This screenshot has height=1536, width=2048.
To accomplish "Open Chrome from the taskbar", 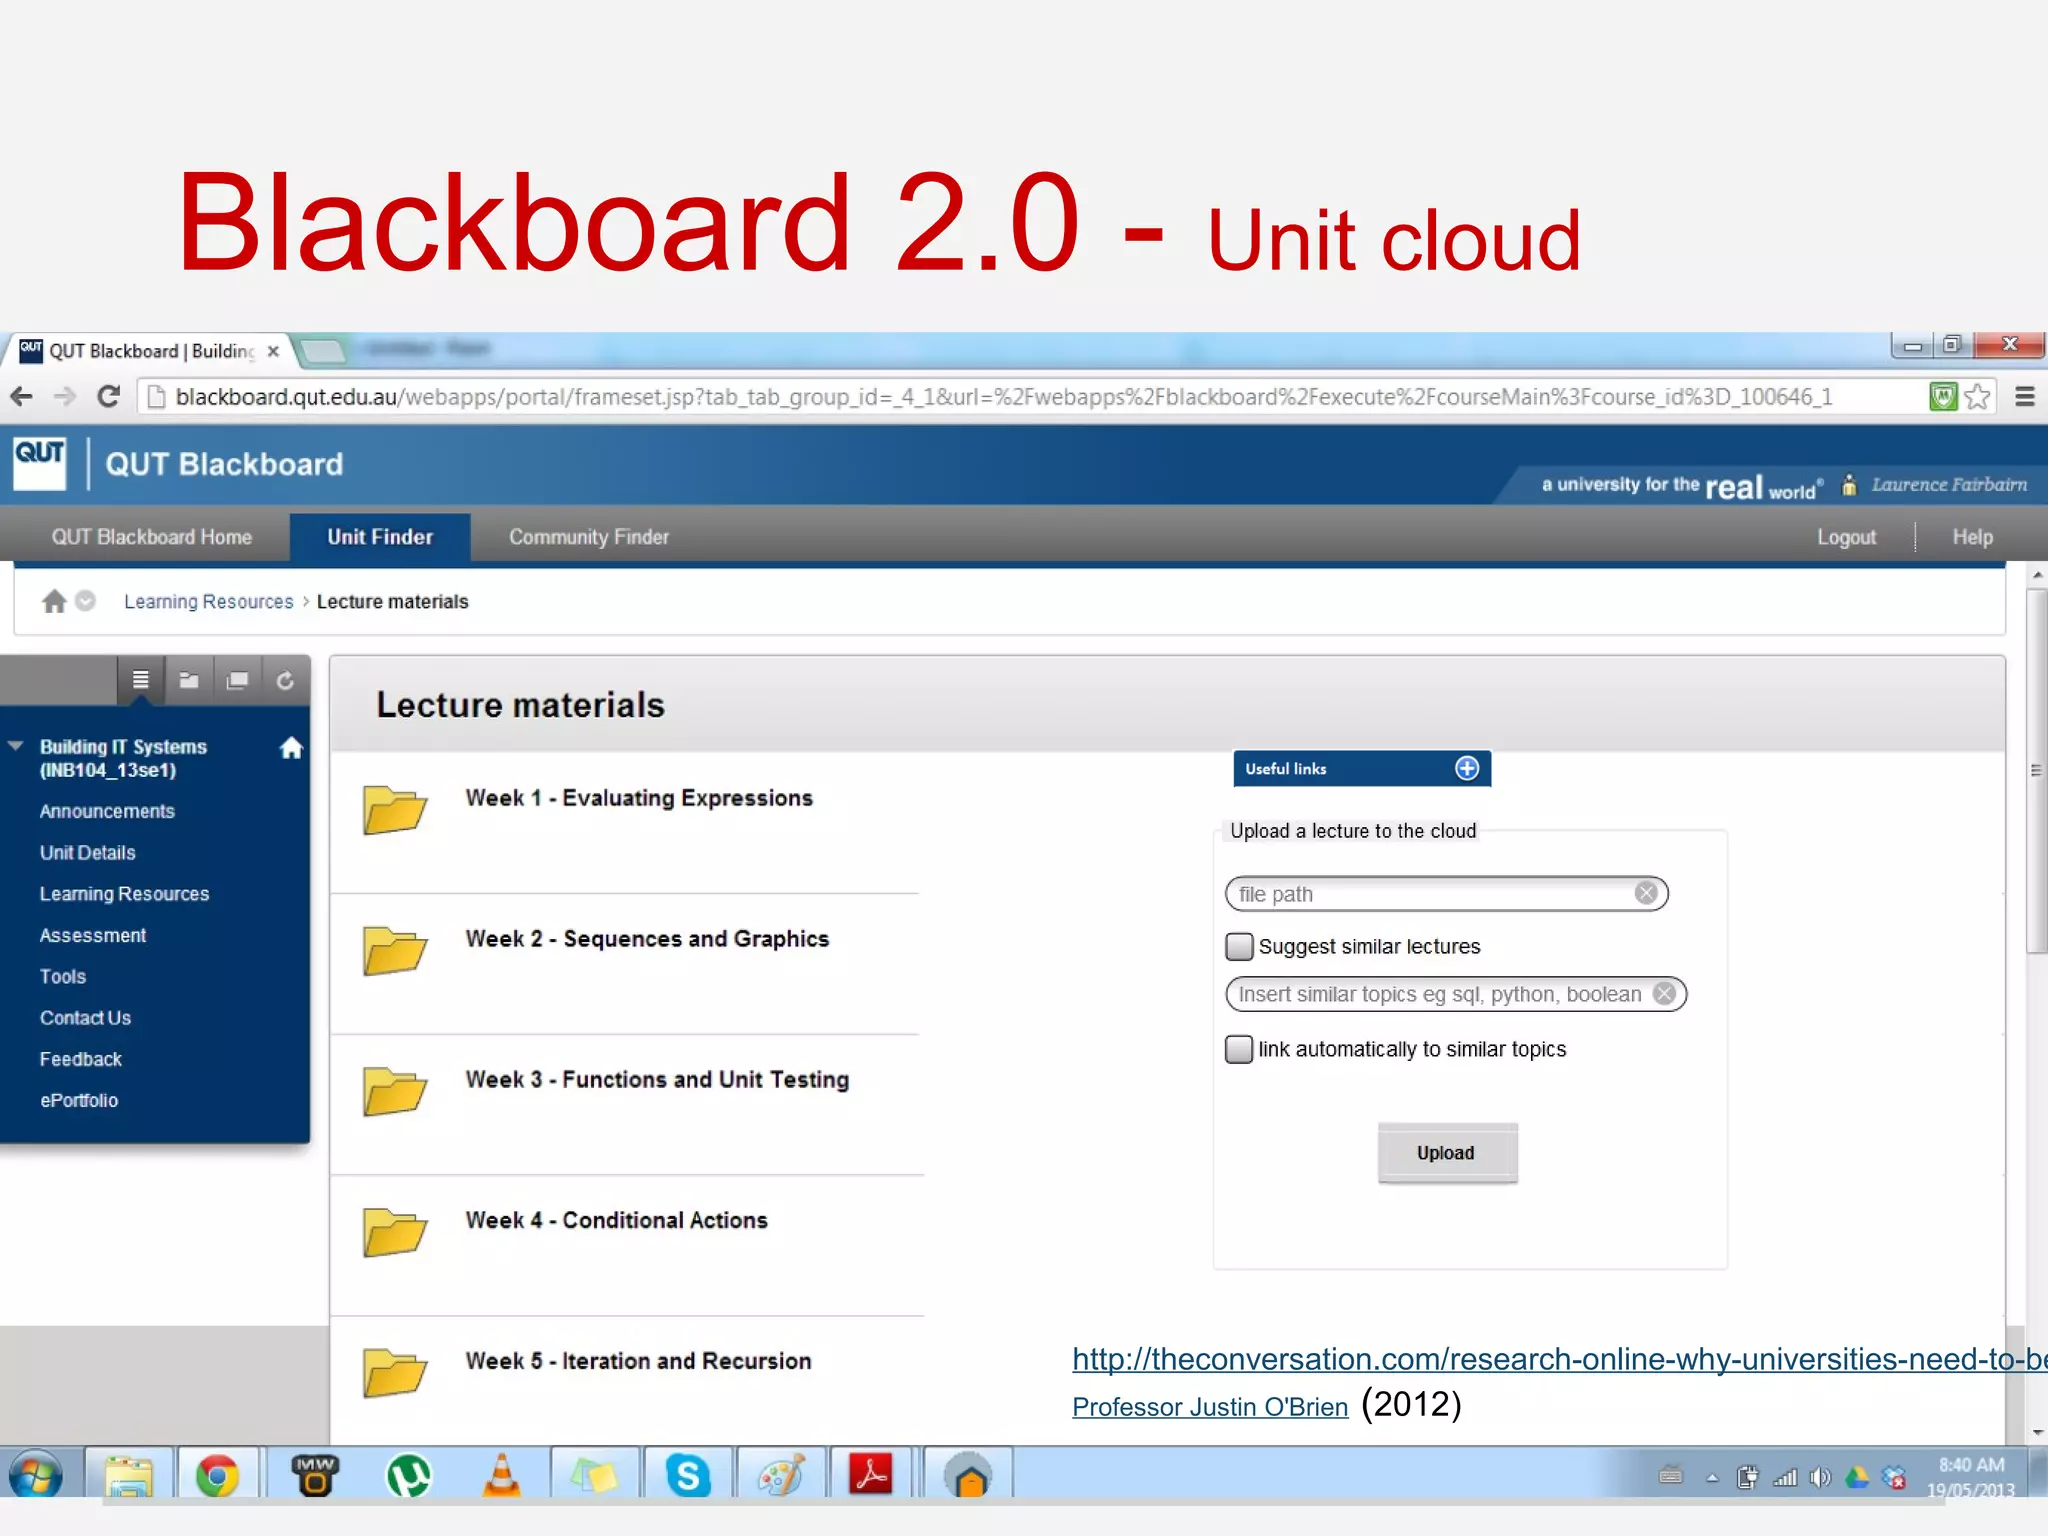I will 217,1476.
